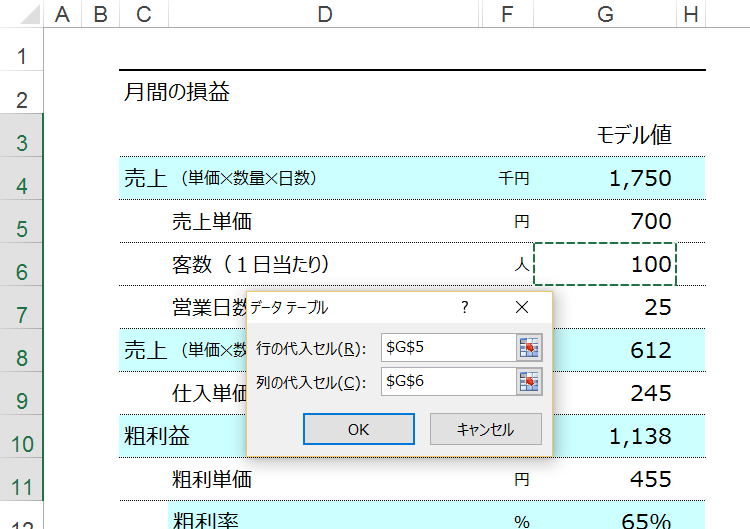Image resolution: width=750 pixels, height=529 pixels.
Task: Click the 売上単価 value 700 cell
Action: coord(605,221)
